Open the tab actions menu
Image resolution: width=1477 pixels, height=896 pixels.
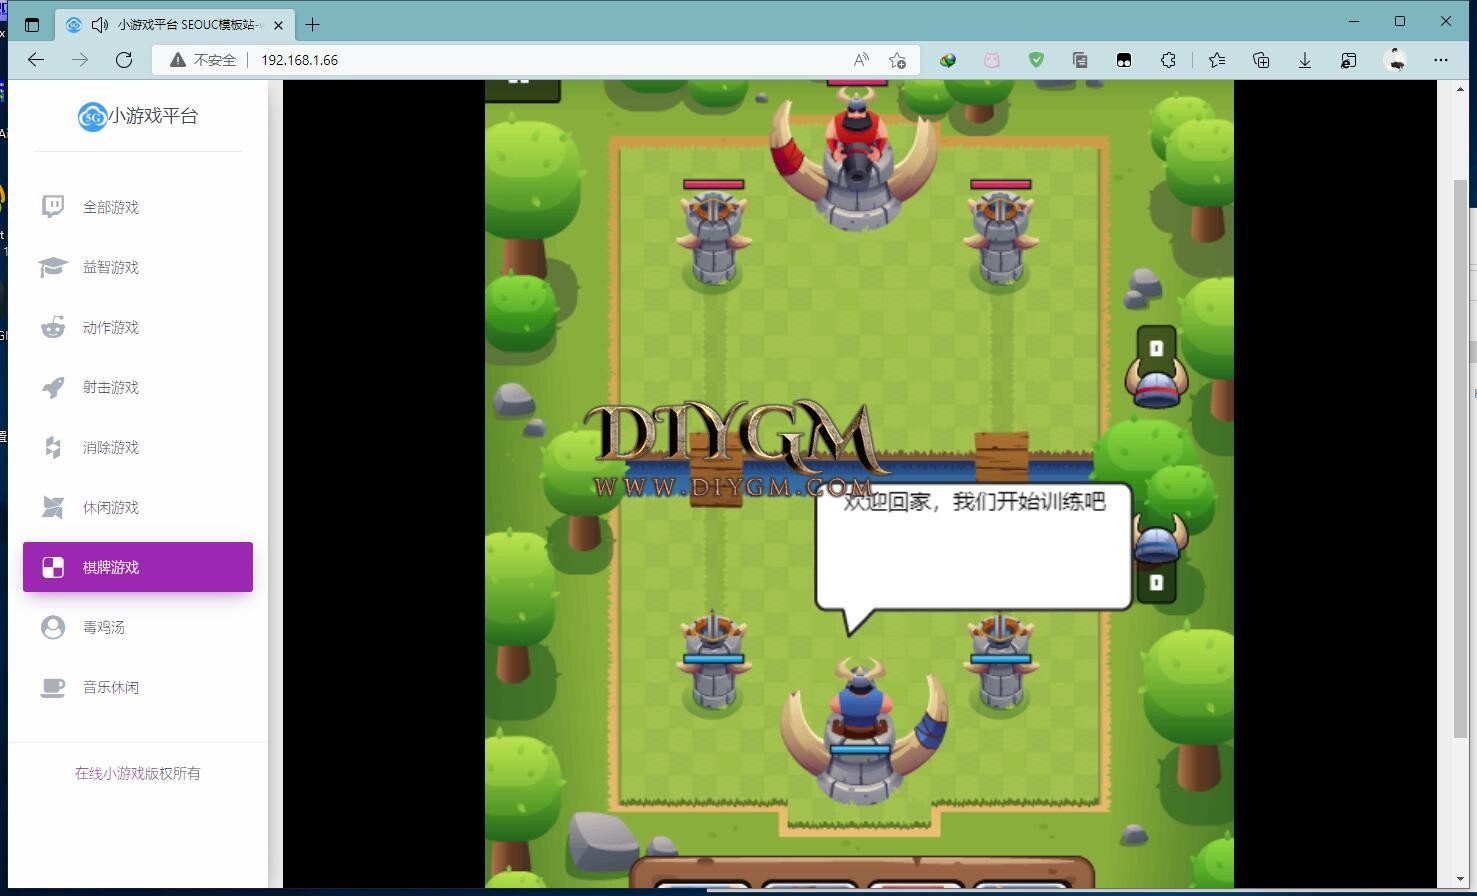31,24
